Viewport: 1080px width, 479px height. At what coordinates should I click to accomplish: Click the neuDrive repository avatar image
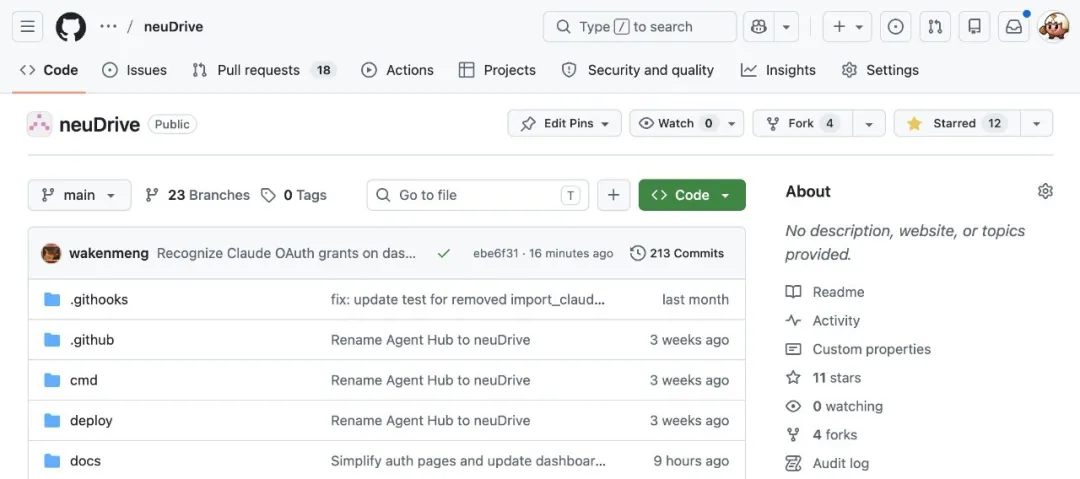click(x=39, y=124)
